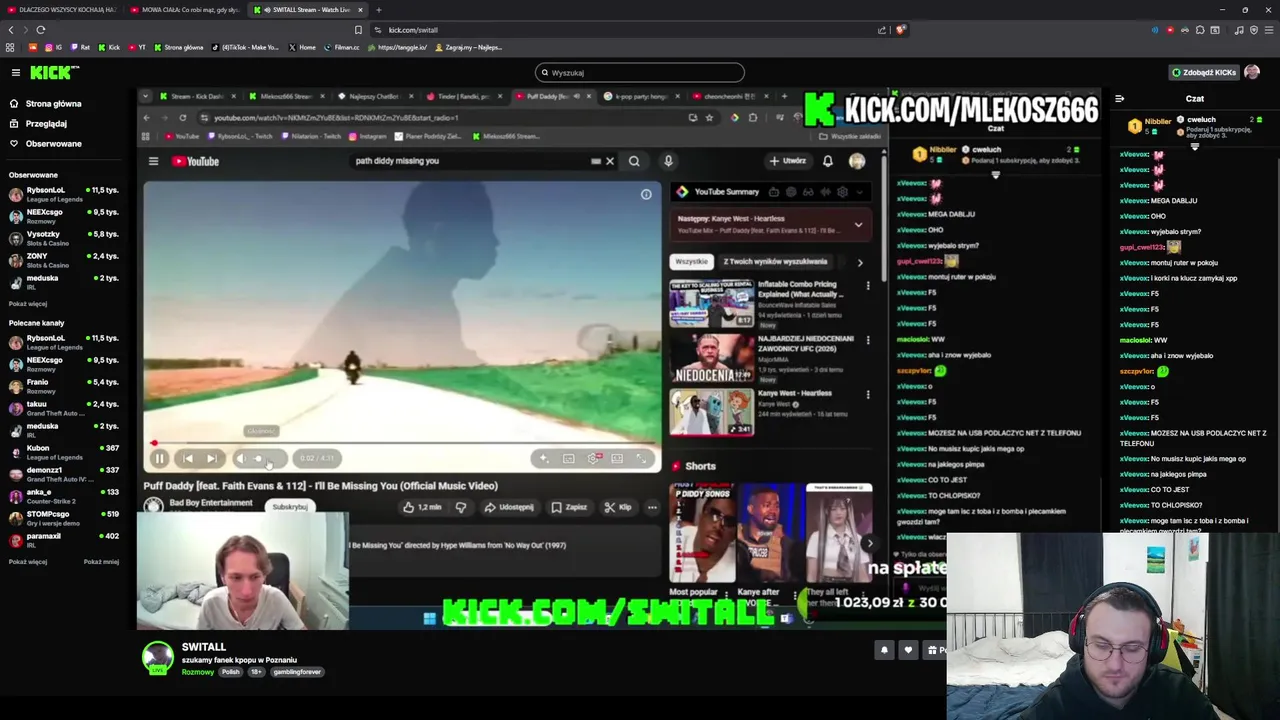Screen dimensions: 1280x720
Task: Go back using the browser back arrow
Action: click(x=11, y=30)
